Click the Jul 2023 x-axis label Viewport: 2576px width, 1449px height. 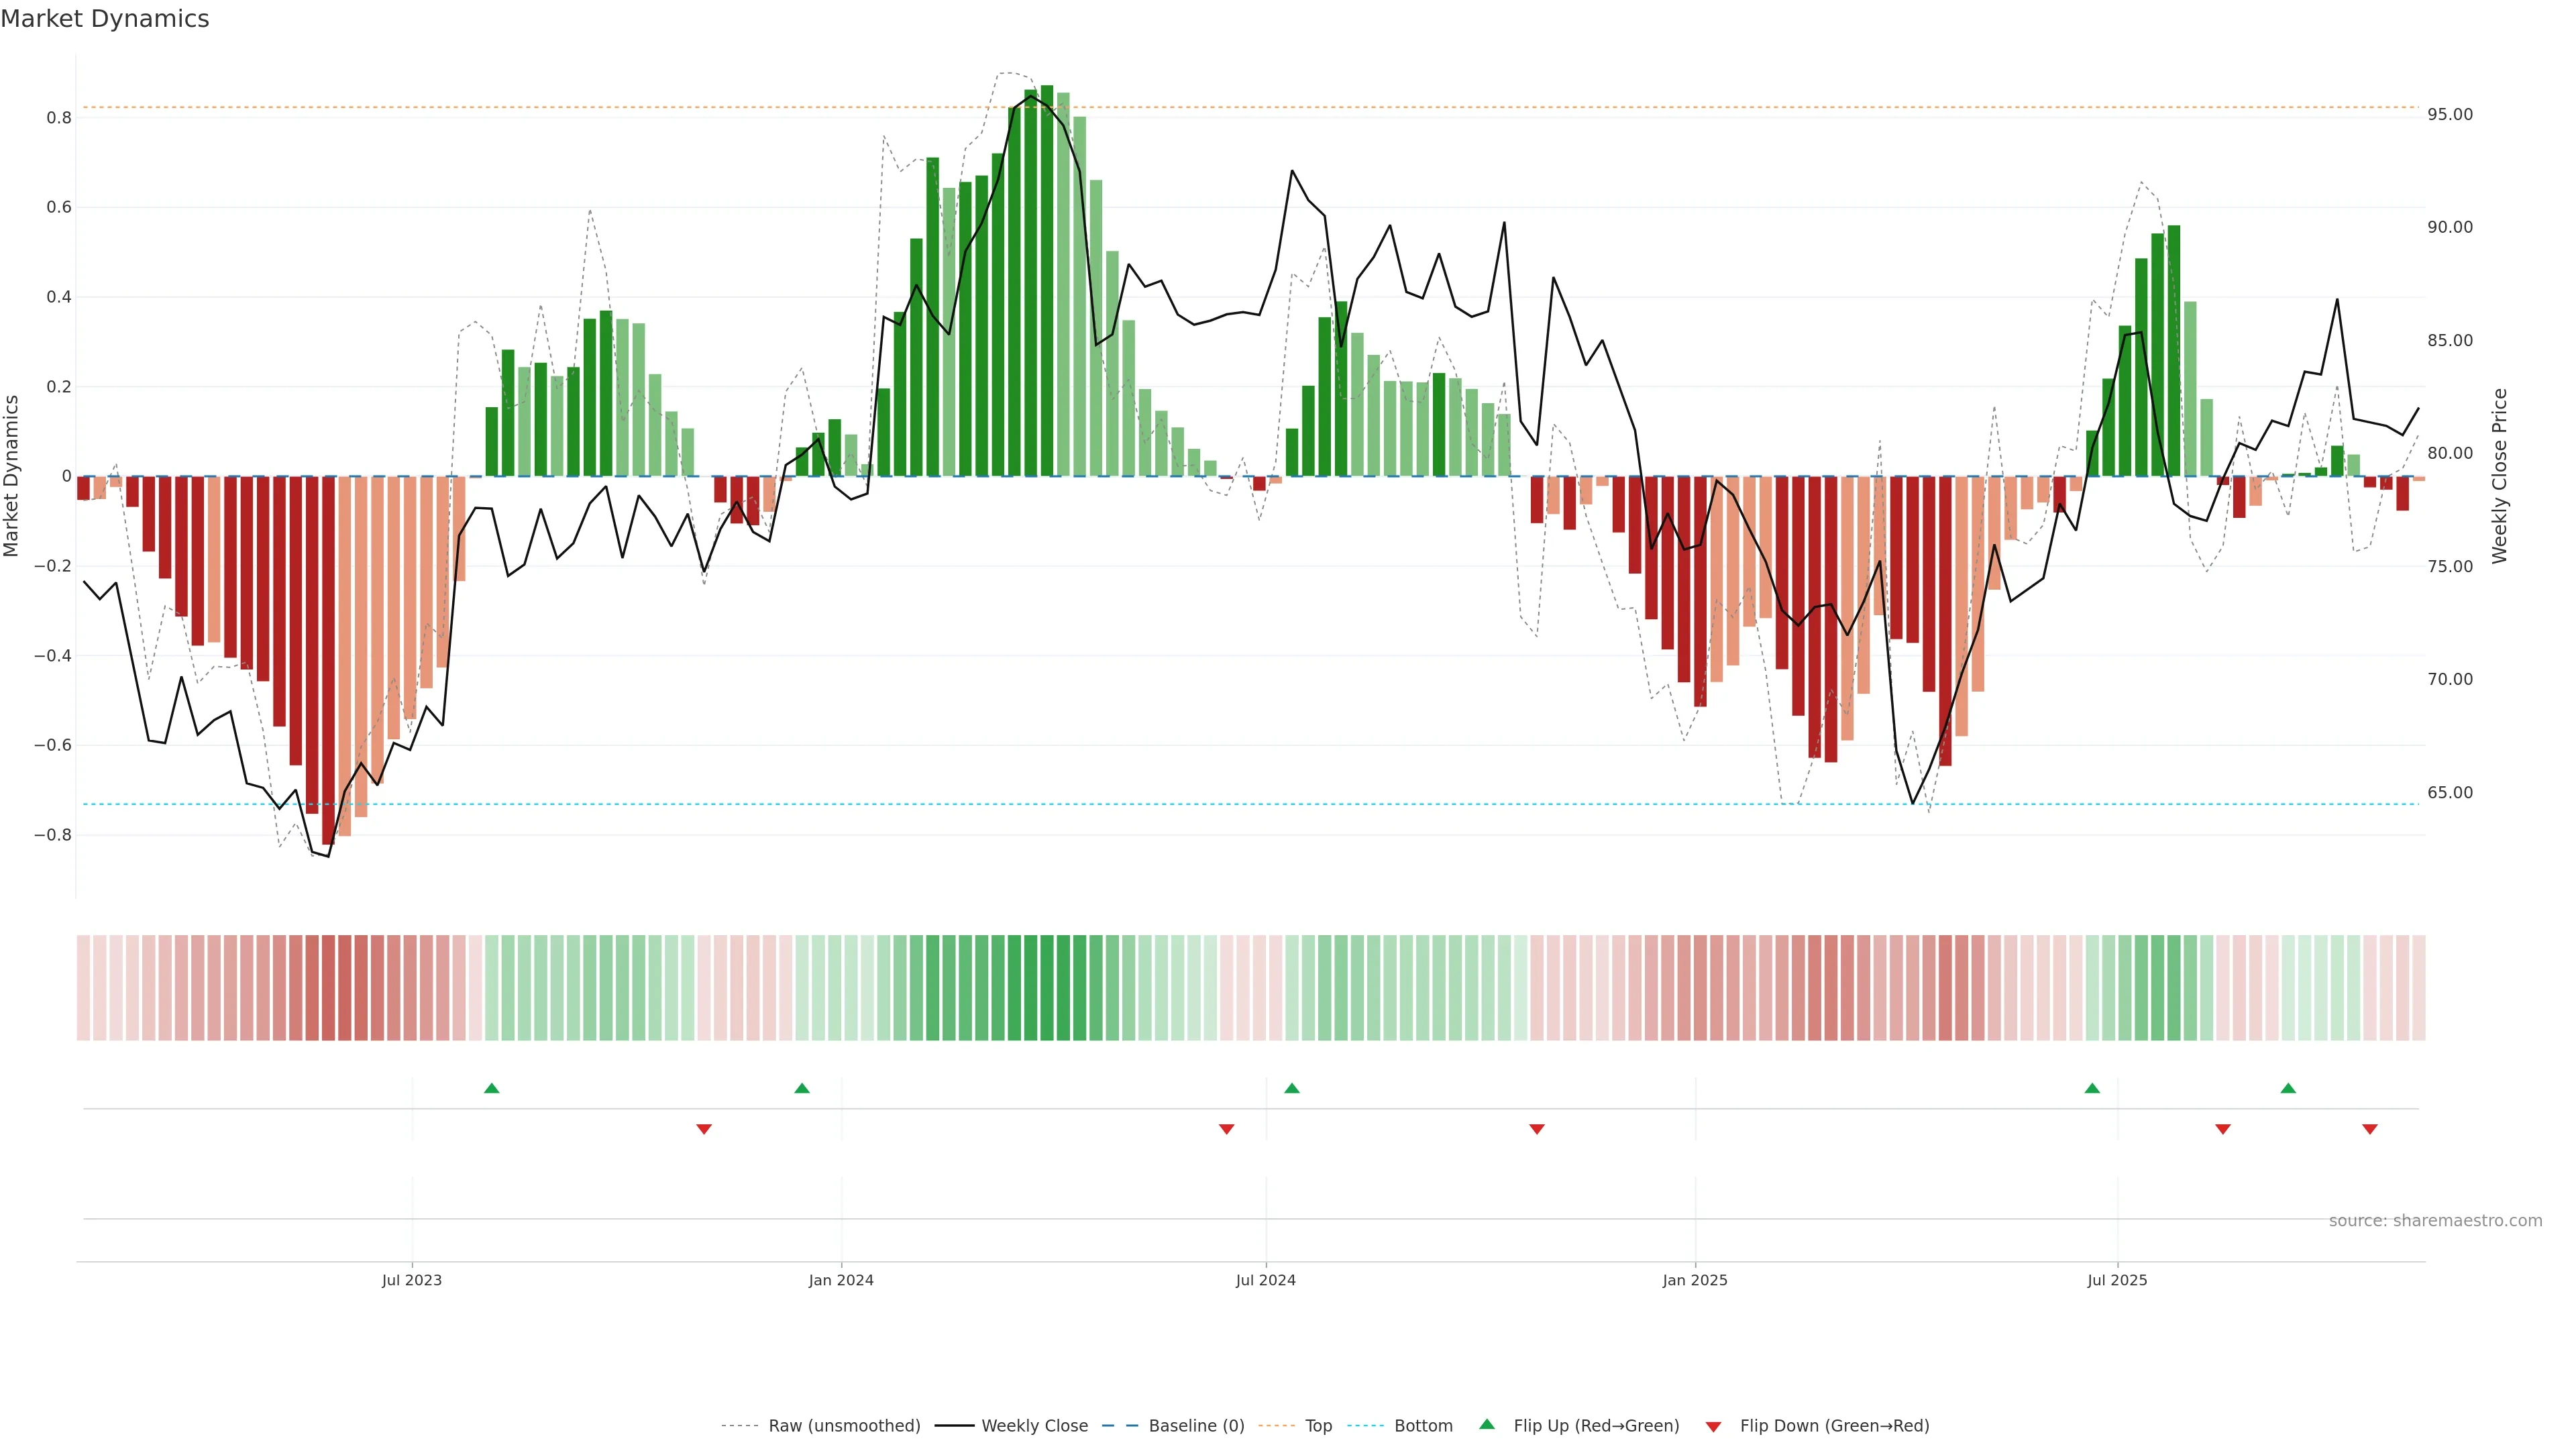tap(411, 1280)
